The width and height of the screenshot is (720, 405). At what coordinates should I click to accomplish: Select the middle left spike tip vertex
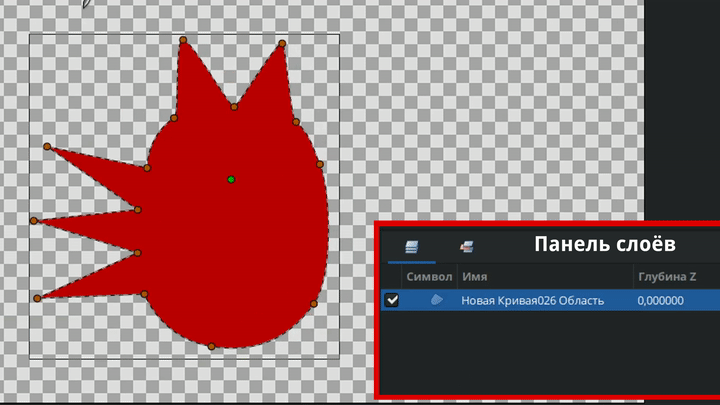34,220
